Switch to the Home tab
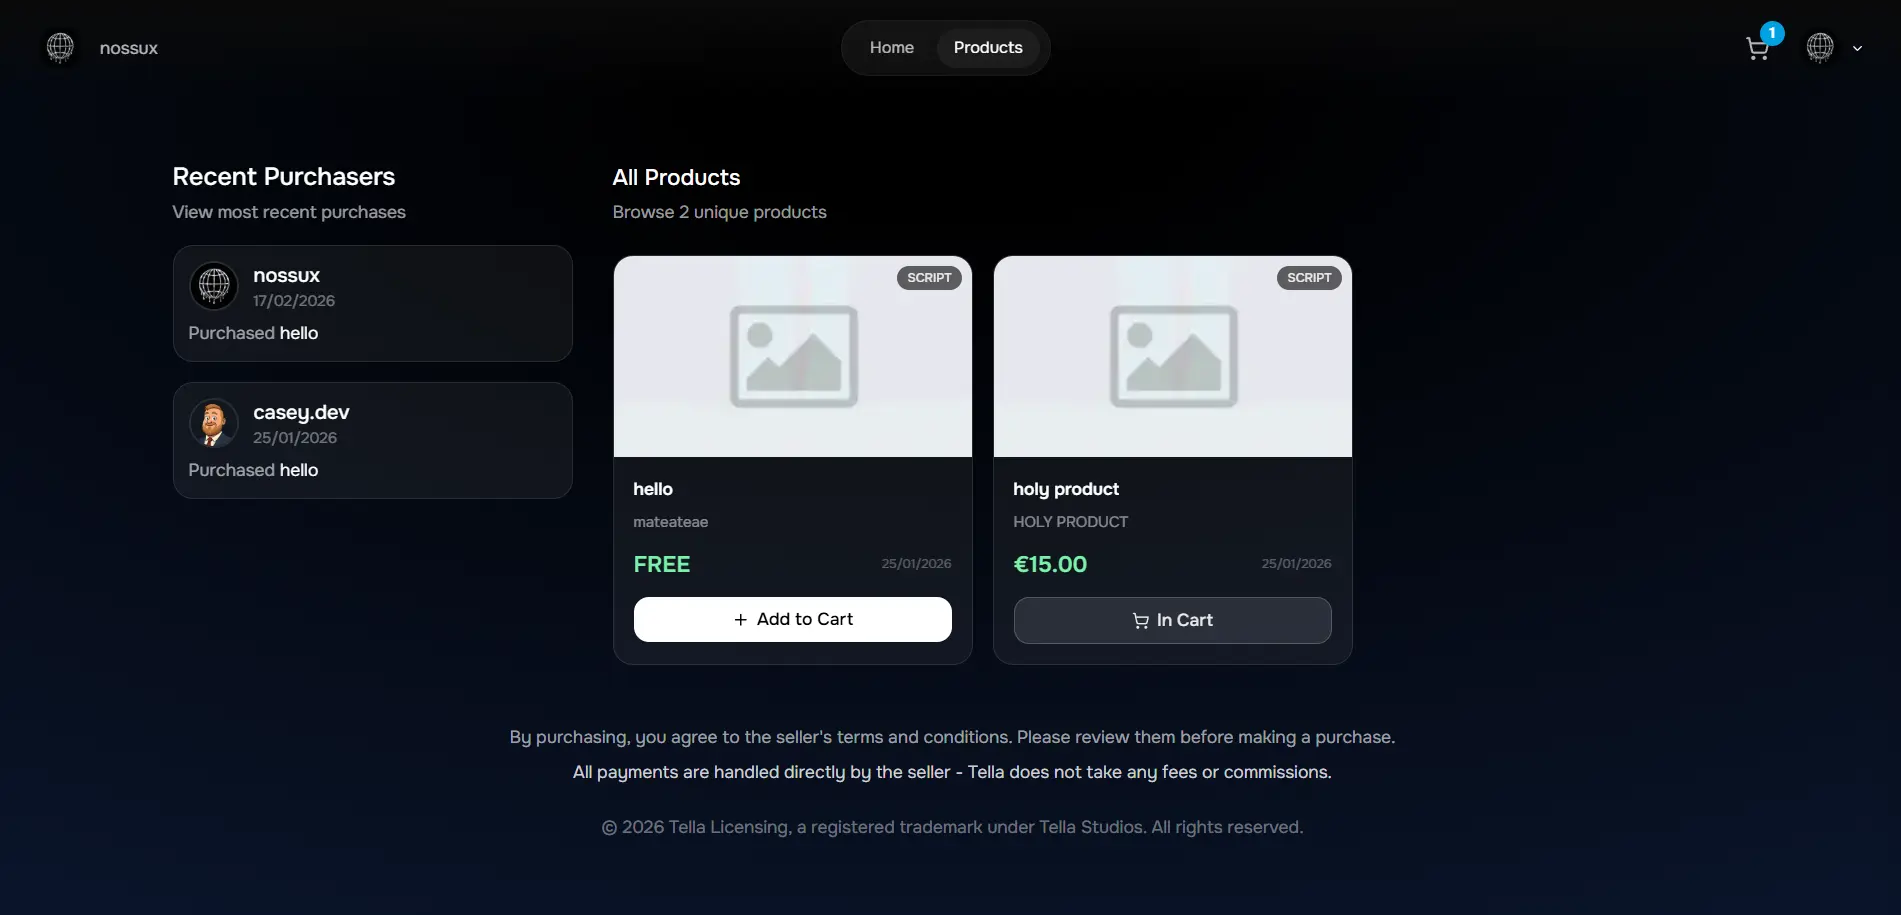This screenshot has height=915, width=1901. point(891,47)
